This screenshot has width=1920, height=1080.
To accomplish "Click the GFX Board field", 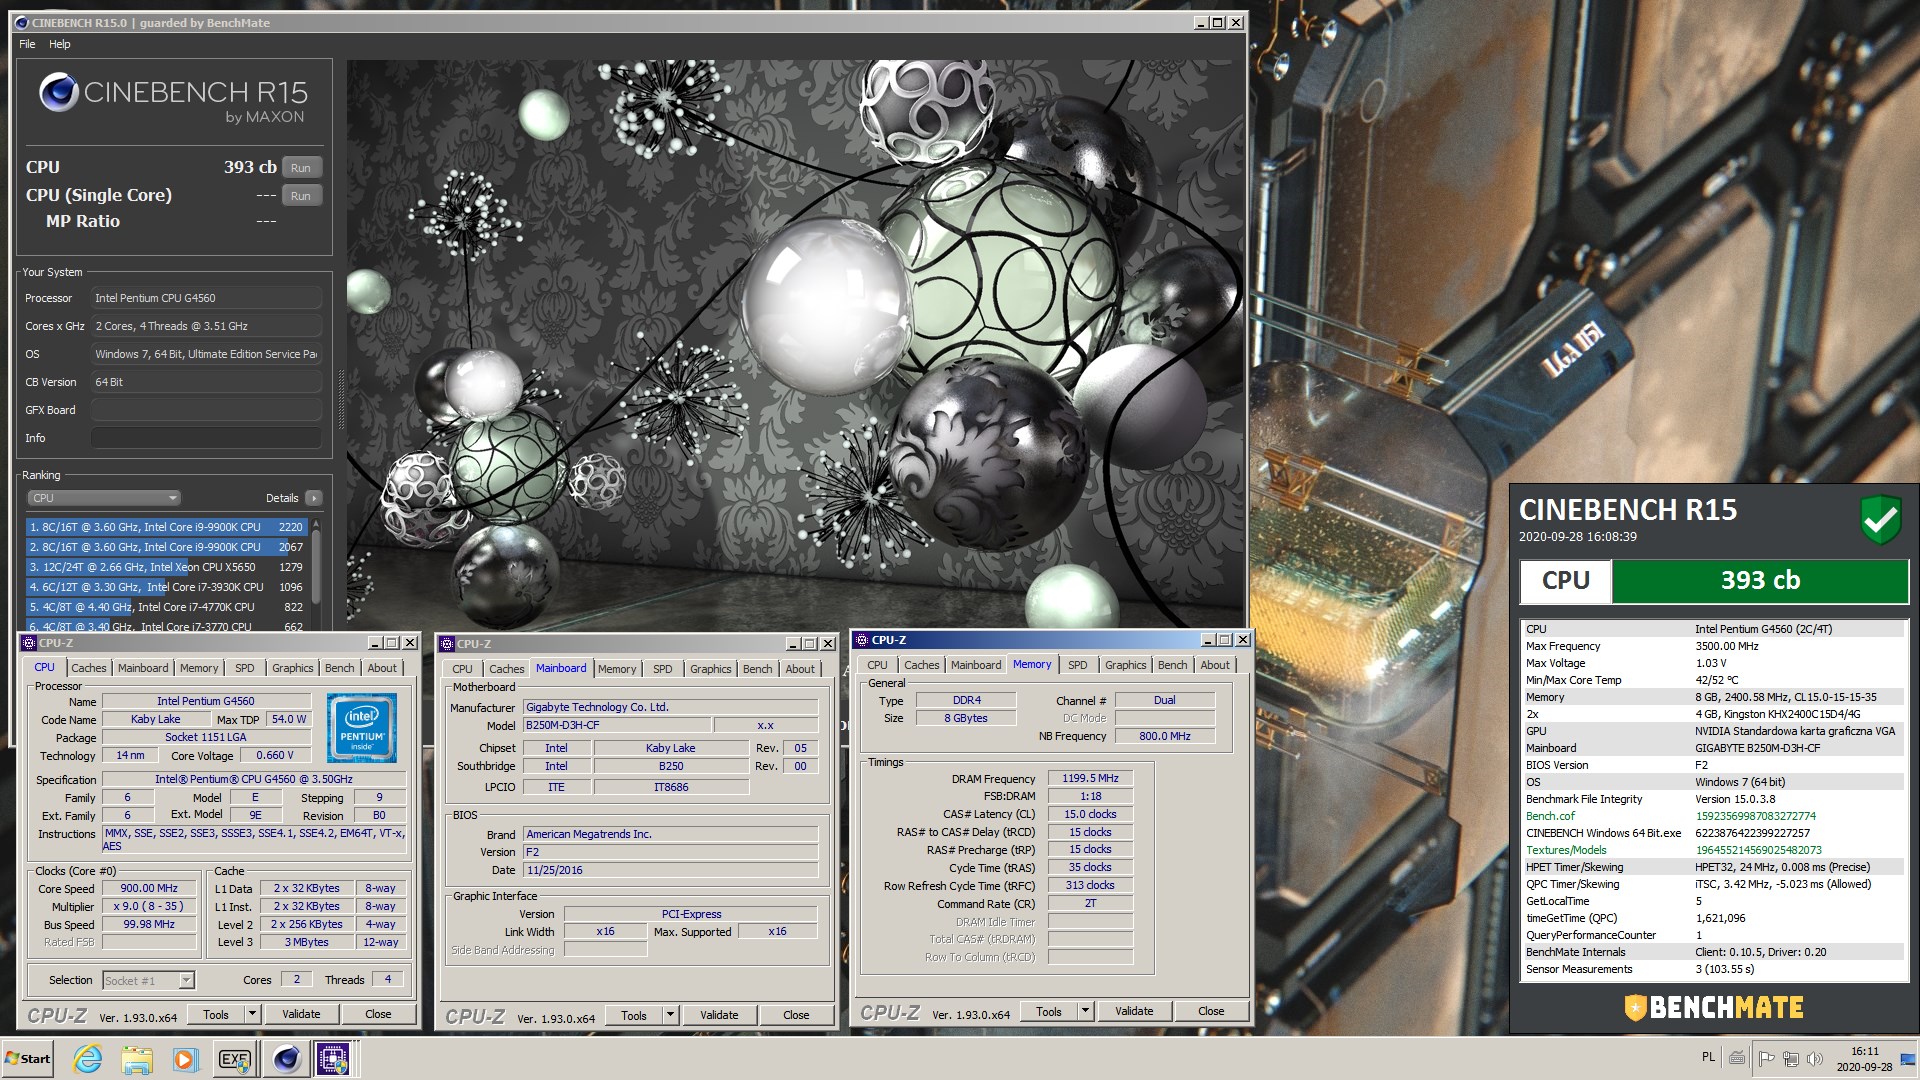I will [x=206, y=410].
